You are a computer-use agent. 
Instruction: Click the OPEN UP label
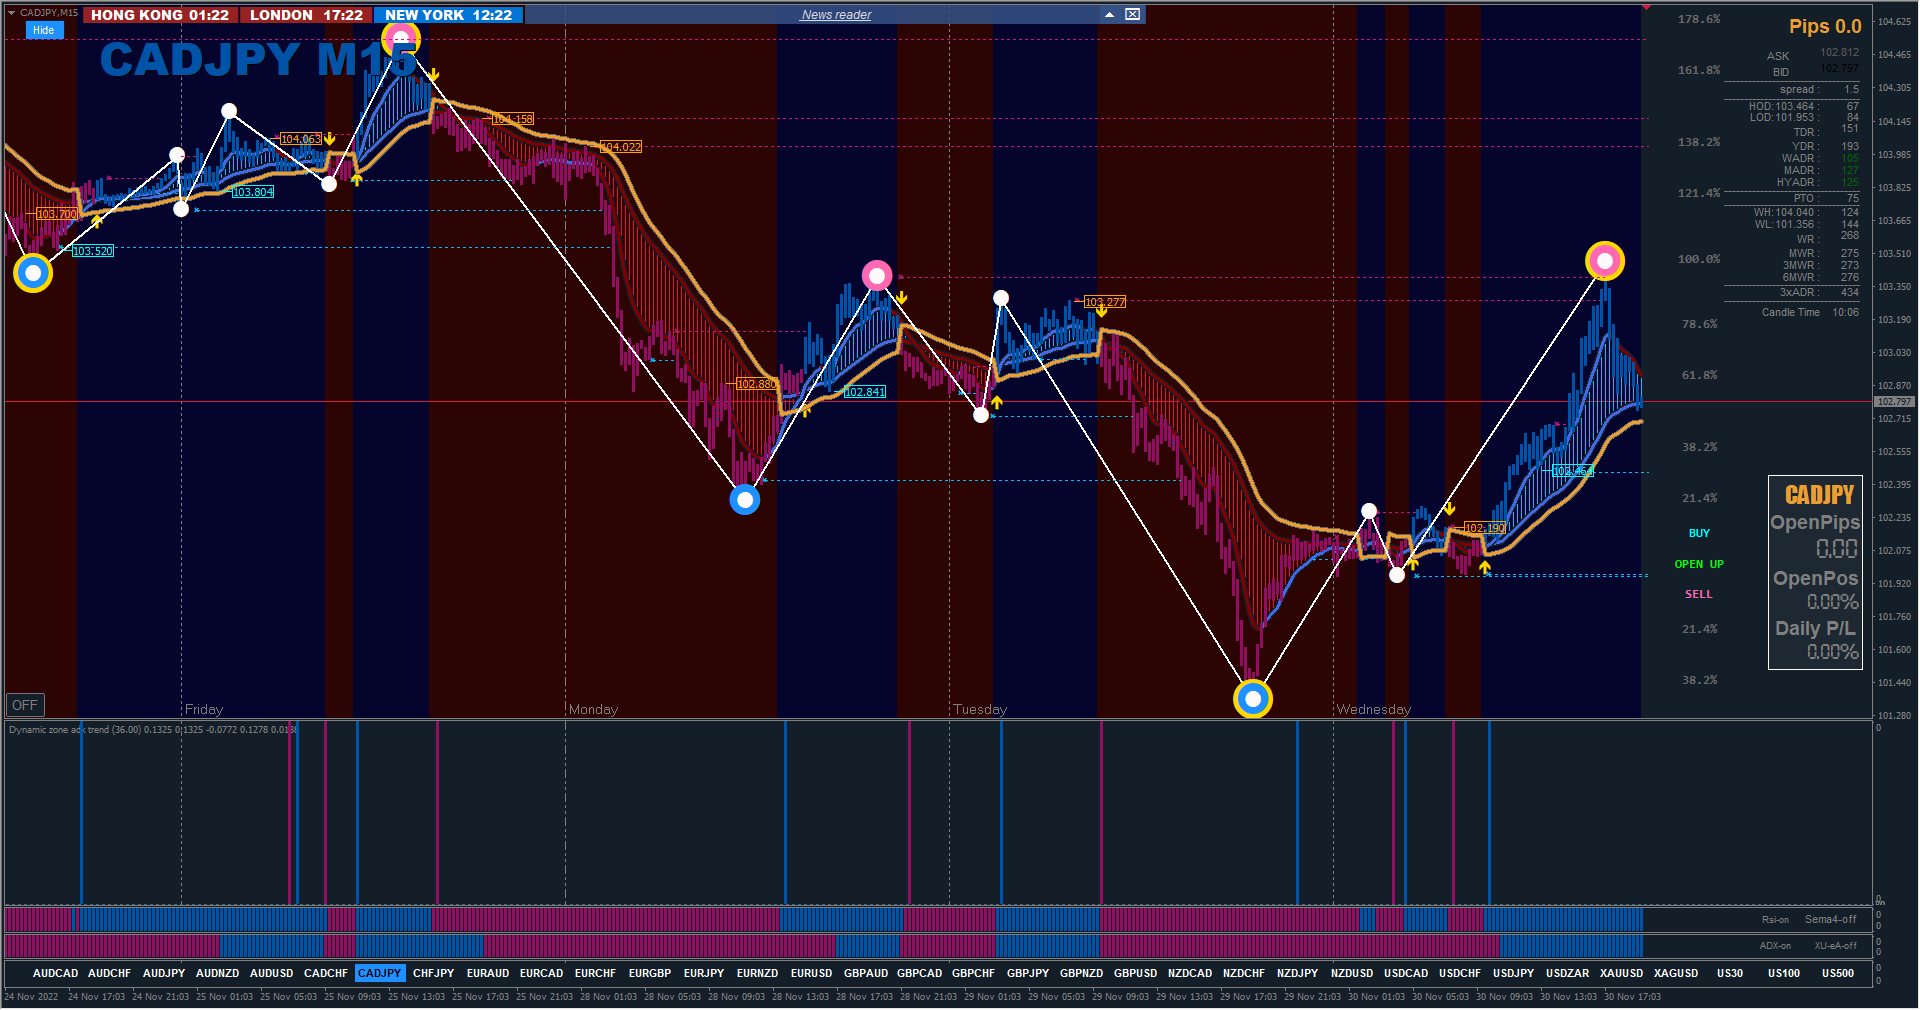(x=1699, y=564)
